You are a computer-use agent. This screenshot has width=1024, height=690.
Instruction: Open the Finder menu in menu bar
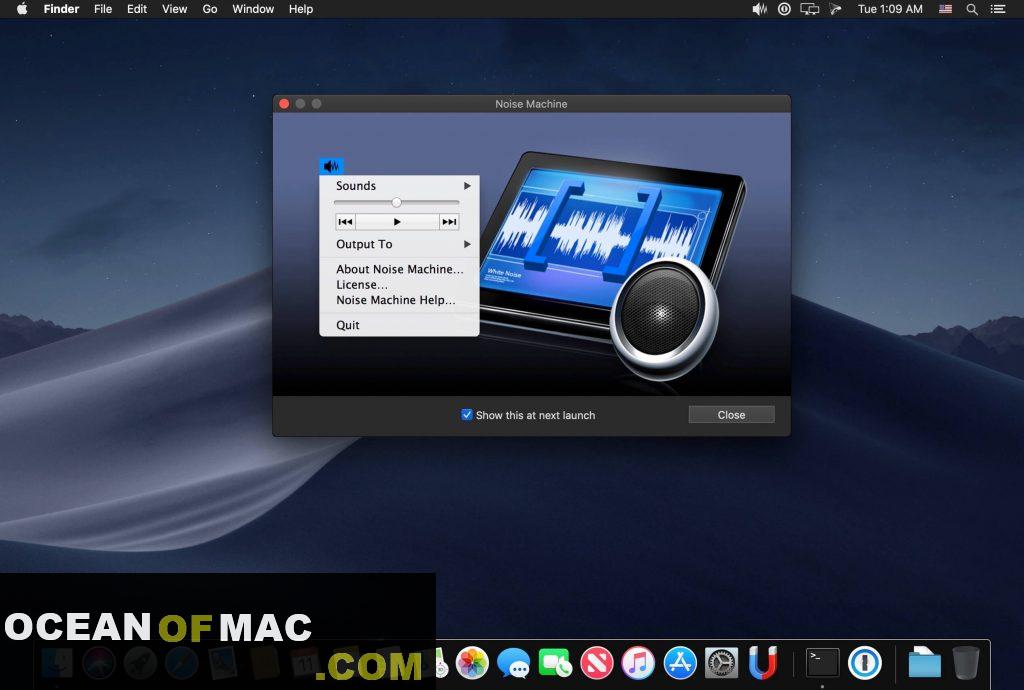click(x=61, y=9)
